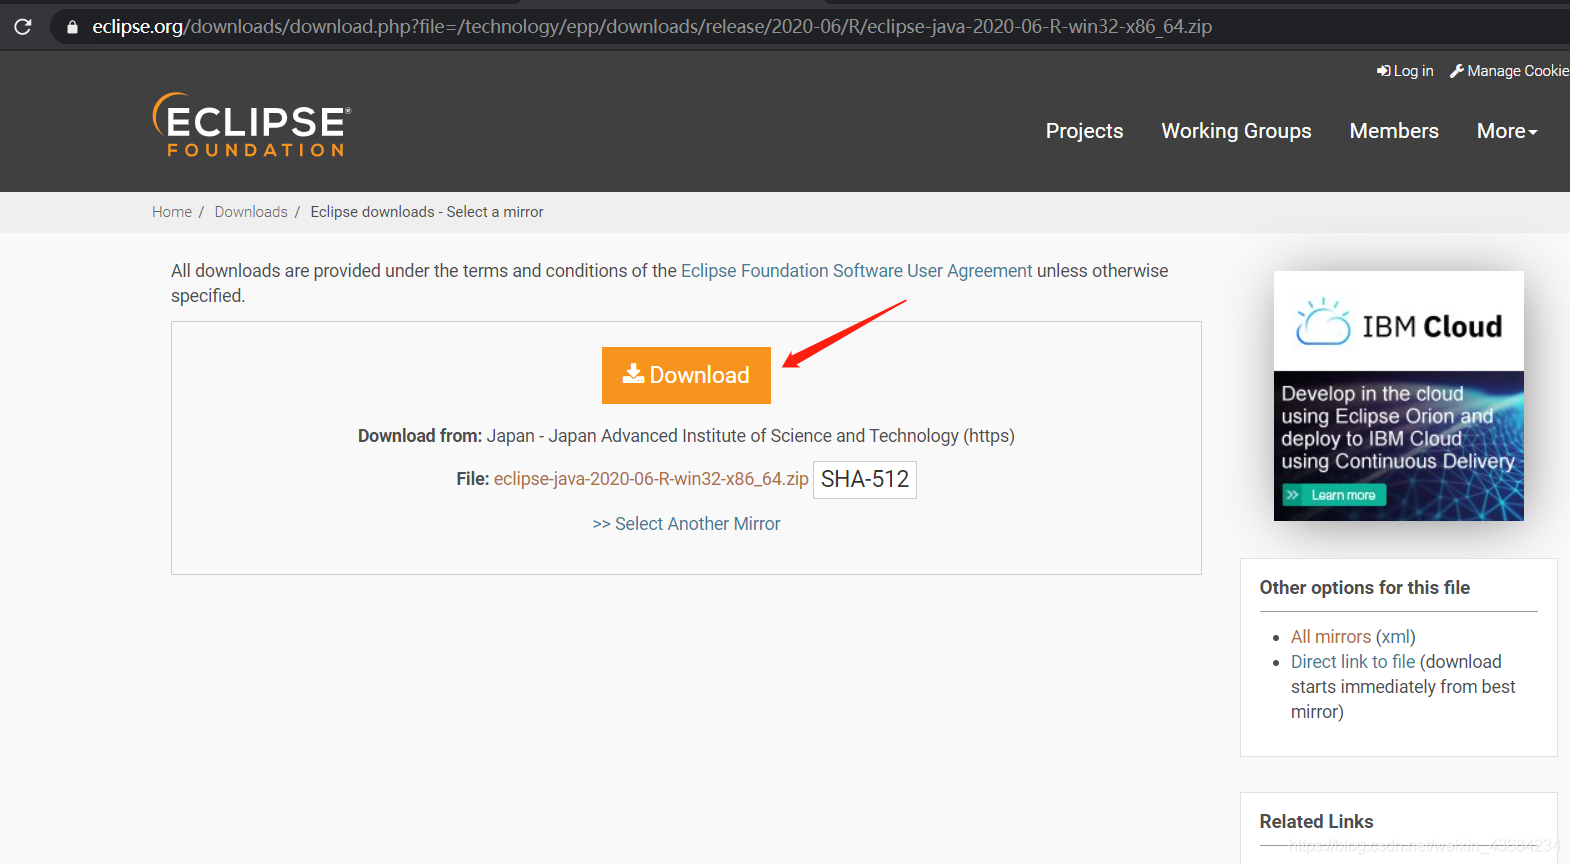
Task: Open All mirrors link
Action: tap(1331, 637)
